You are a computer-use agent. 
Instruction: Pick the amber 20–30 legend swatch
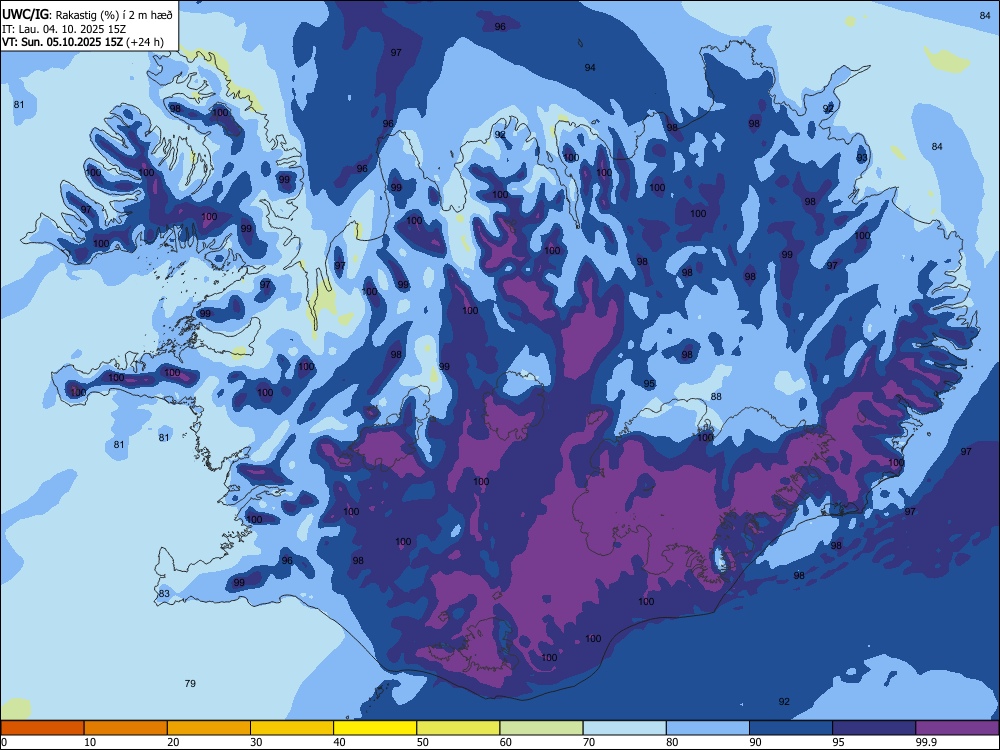(x=209, y=728)
